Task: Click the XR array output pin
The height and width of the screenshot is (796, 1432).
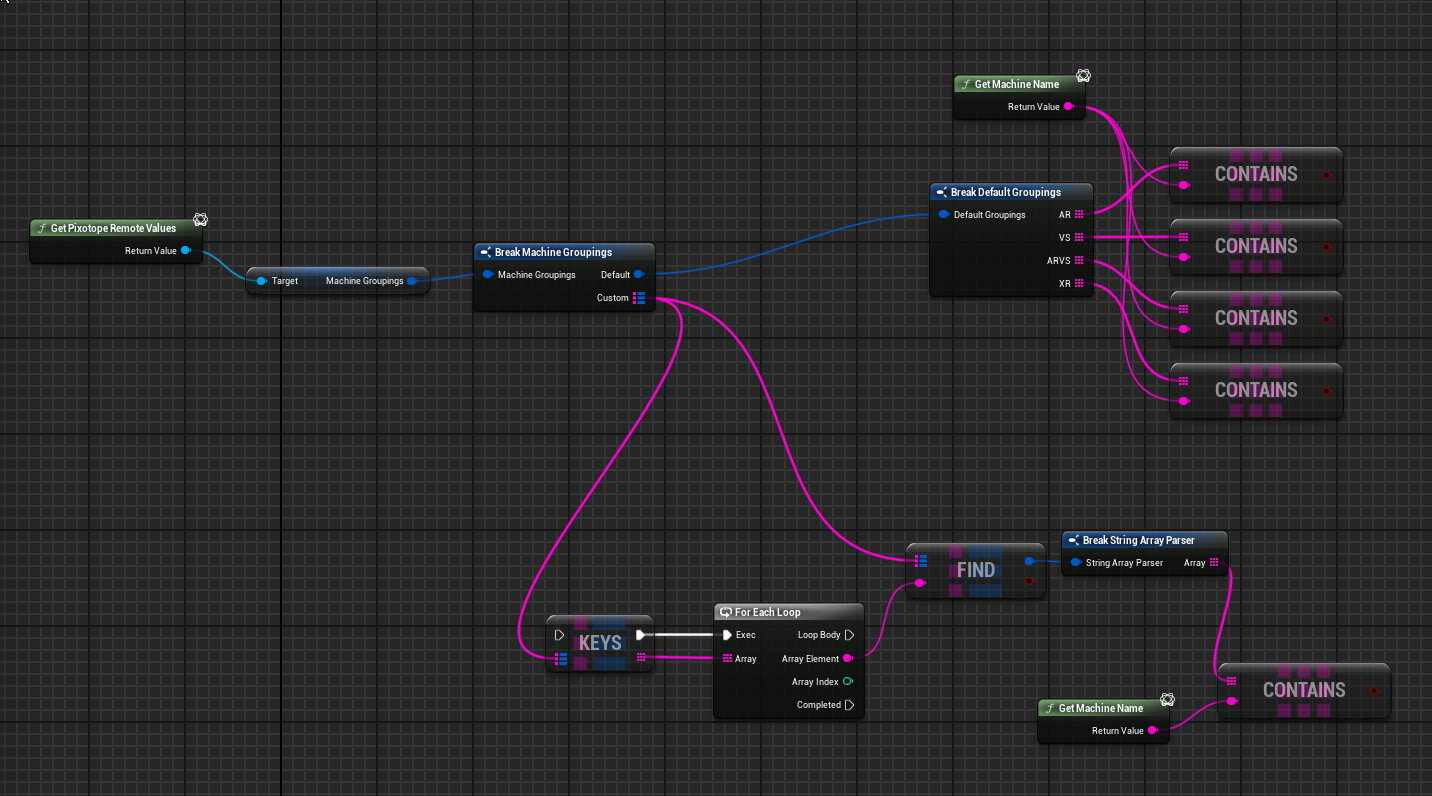Action: coord(1079,285)
